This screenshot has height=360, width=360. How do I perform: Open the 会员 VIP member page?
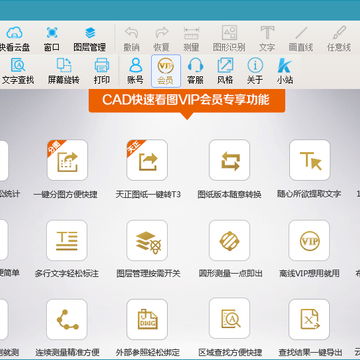(166, 71)
